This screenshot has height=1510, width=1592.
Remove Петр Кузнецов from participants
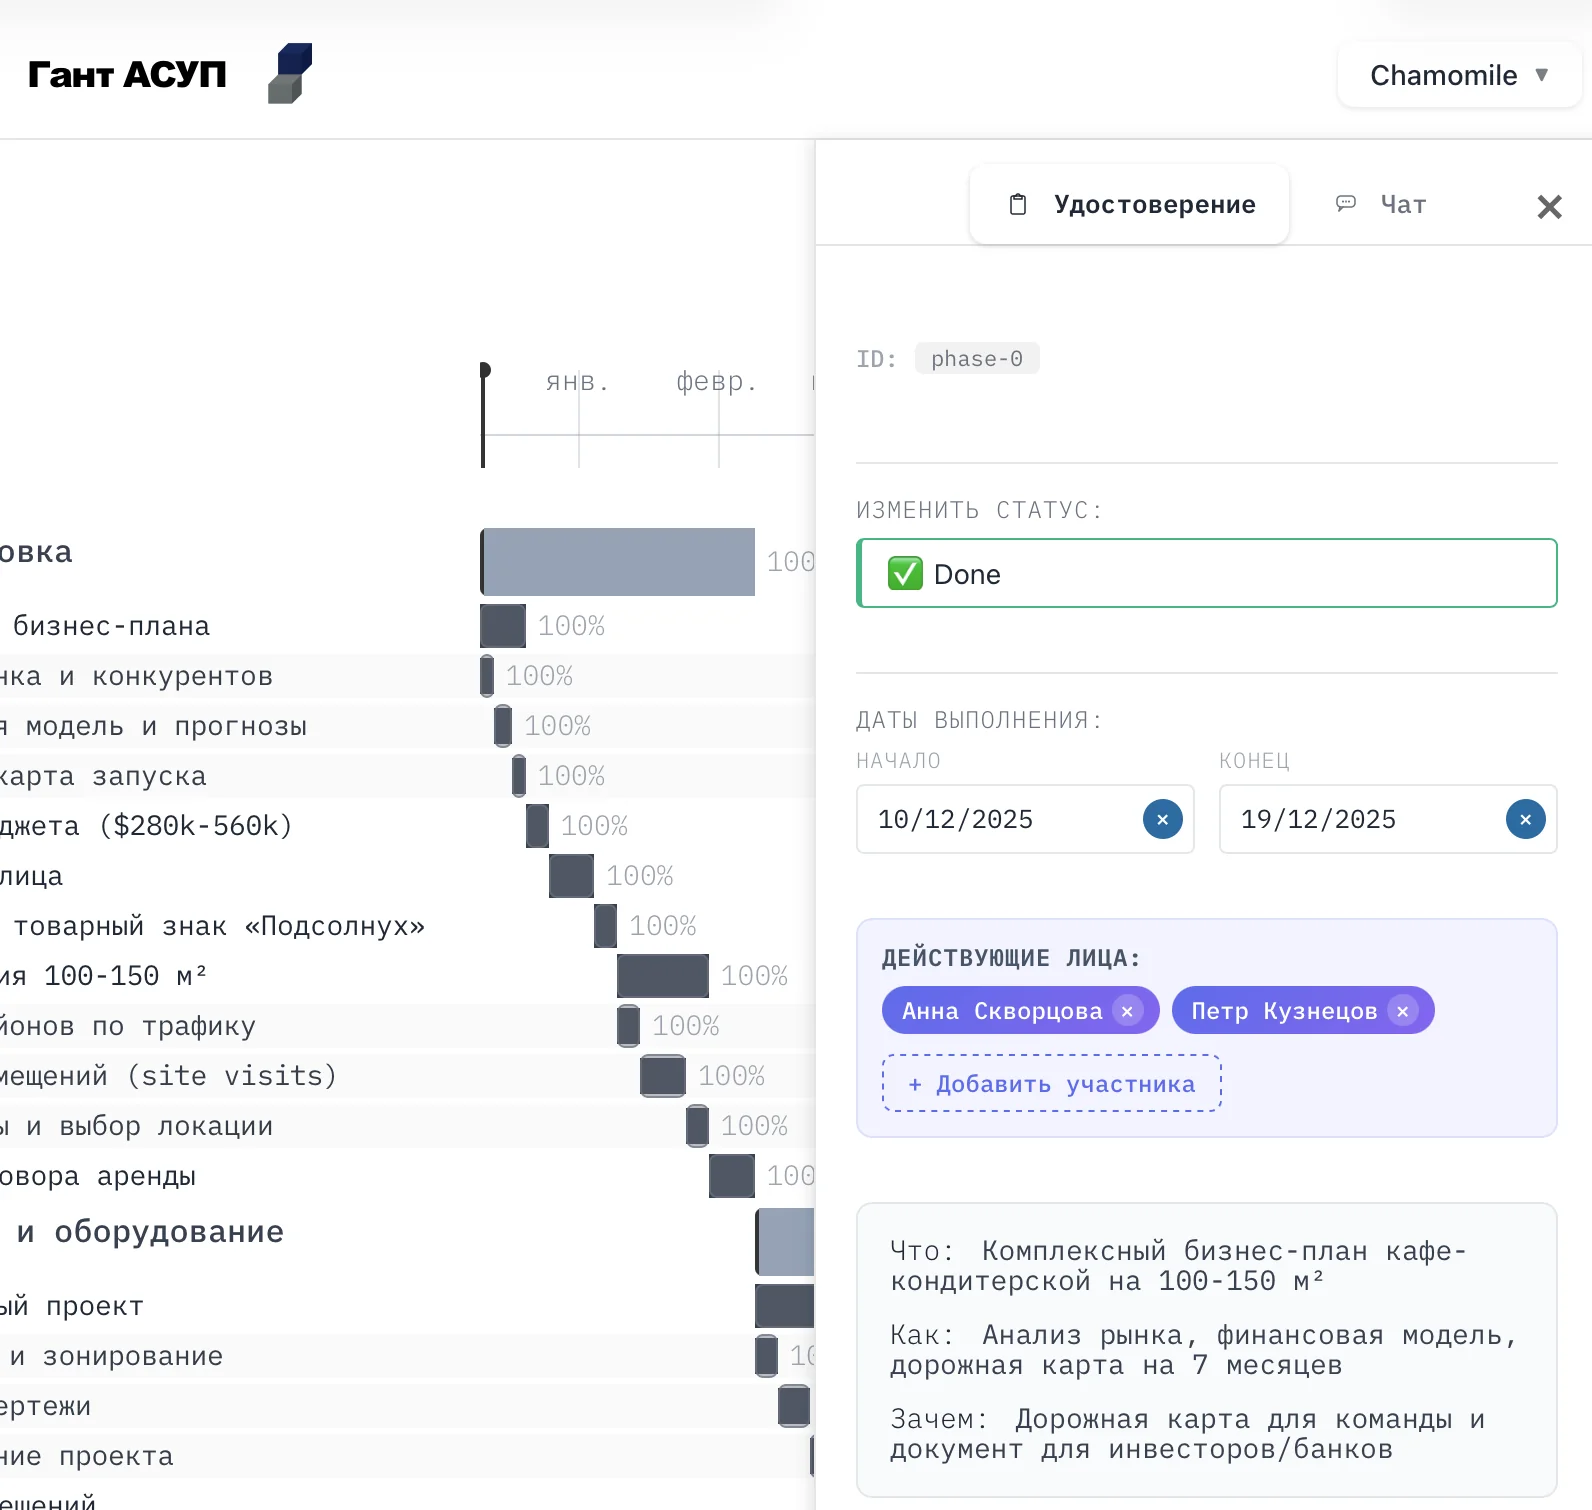[x=1402, y=1011]
